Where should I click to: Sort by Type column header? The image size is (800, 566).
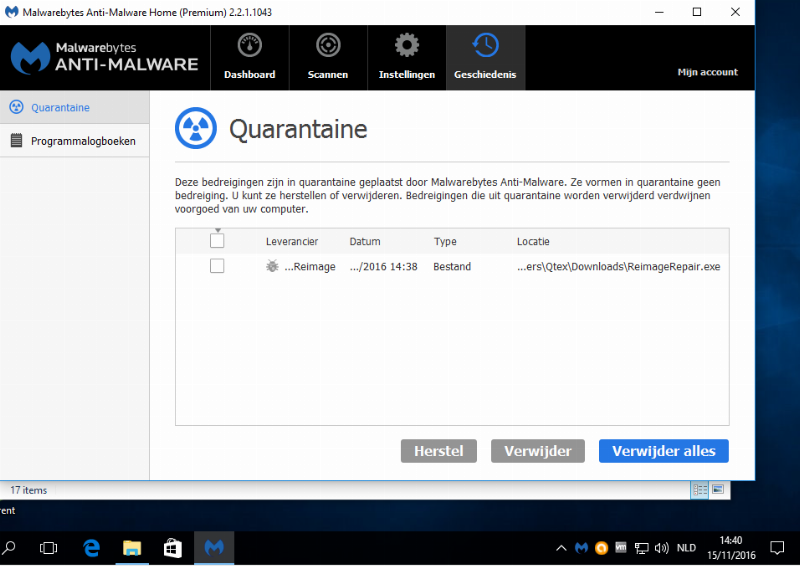pos(445,241)
